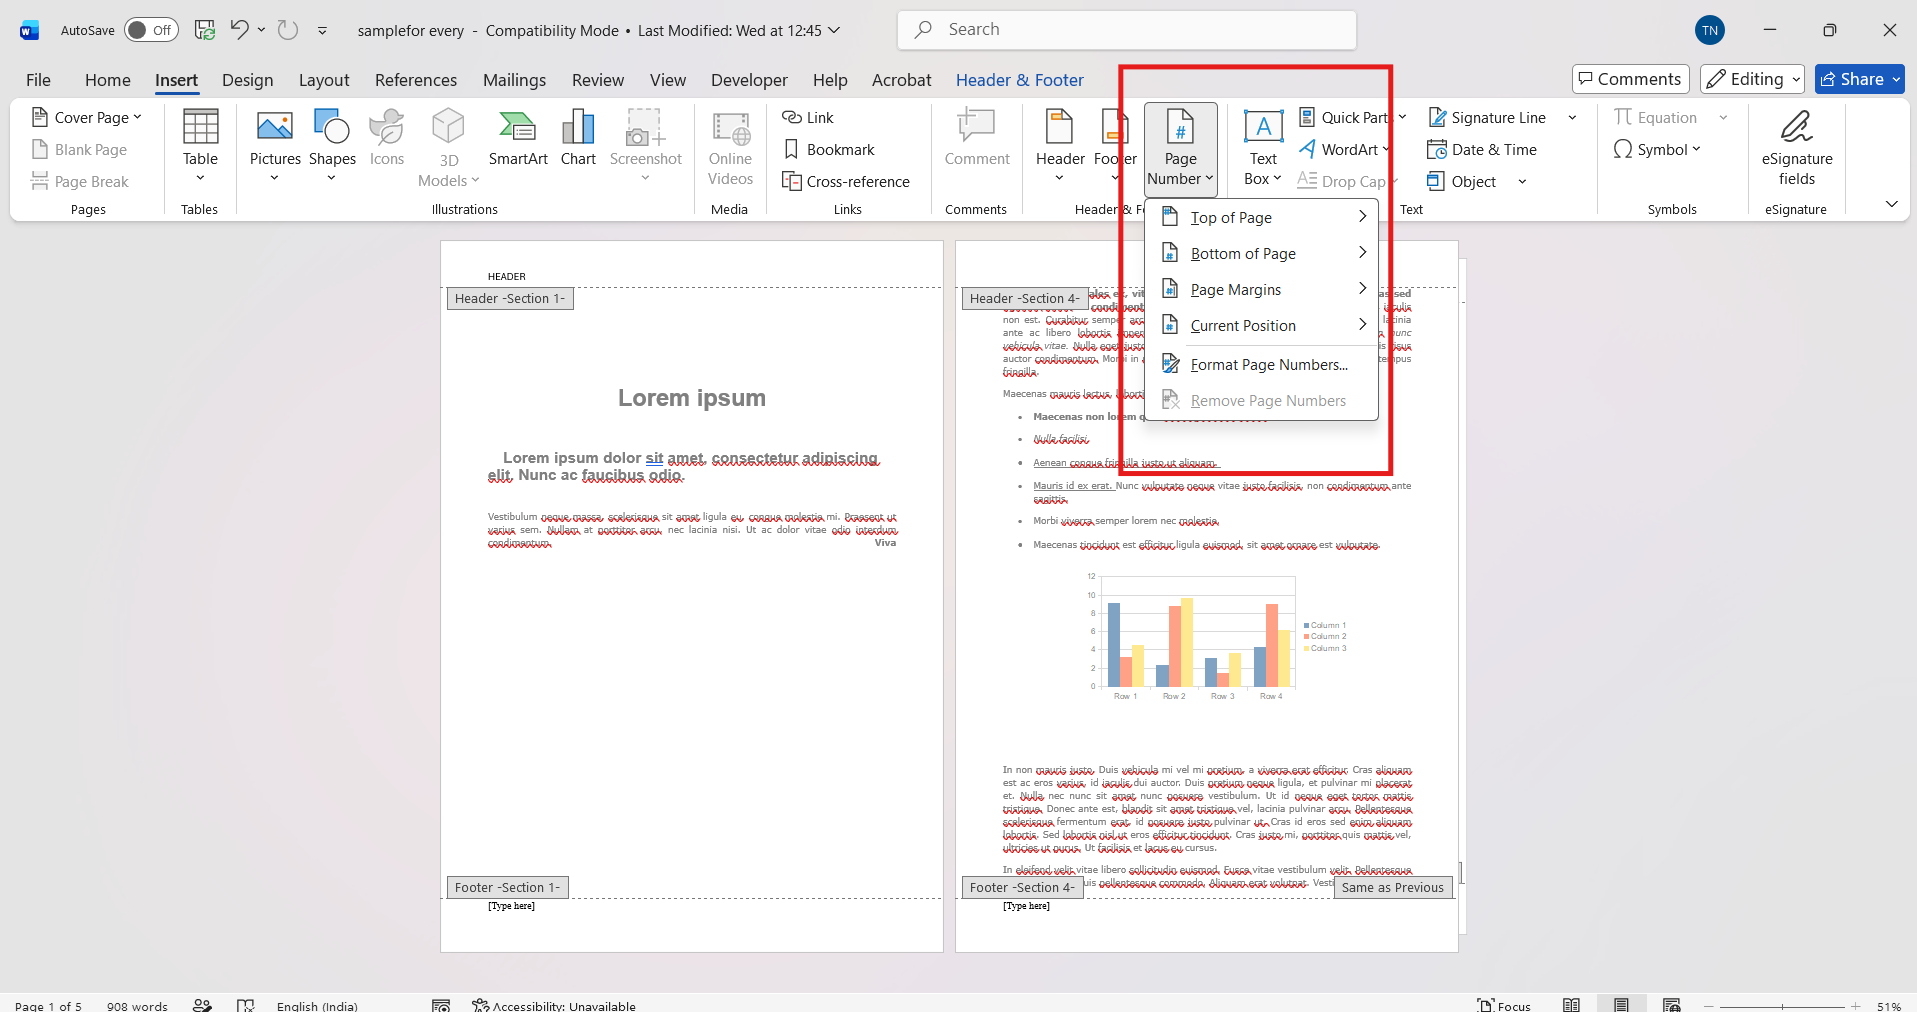Open the Header options

point(1060,145)
